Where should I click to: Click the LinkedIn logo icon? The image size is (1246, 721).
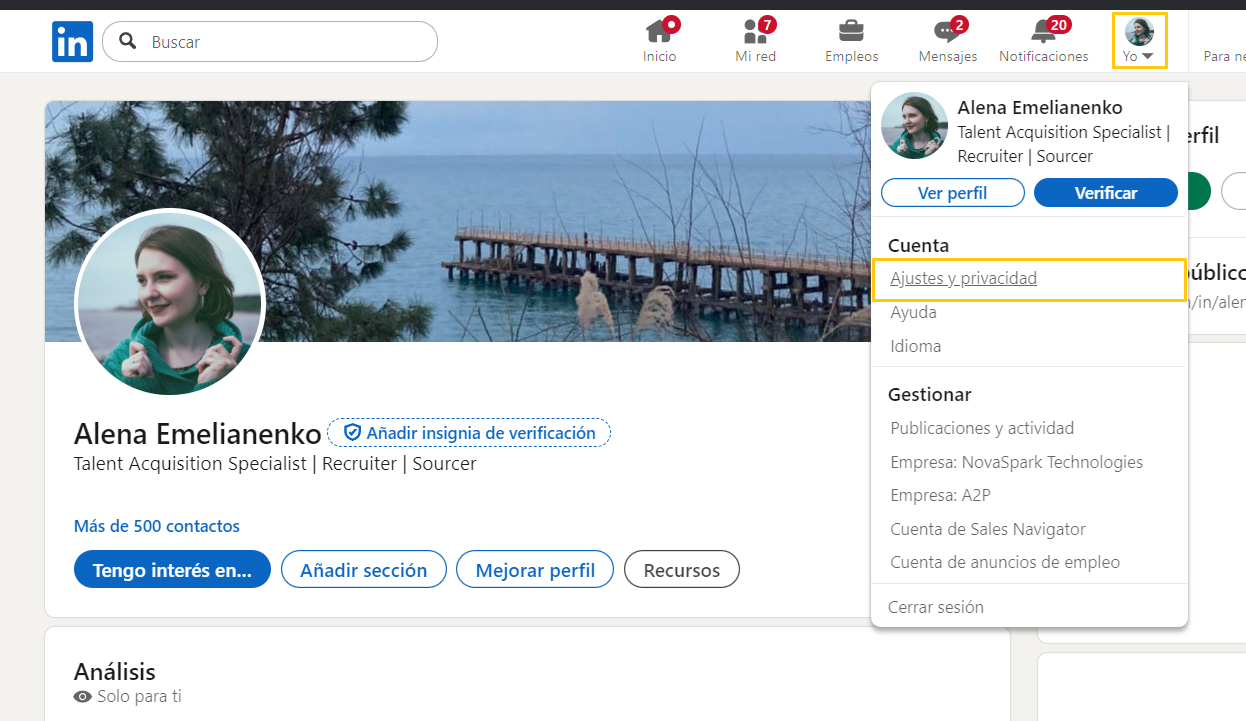click(x=72, y=42)
